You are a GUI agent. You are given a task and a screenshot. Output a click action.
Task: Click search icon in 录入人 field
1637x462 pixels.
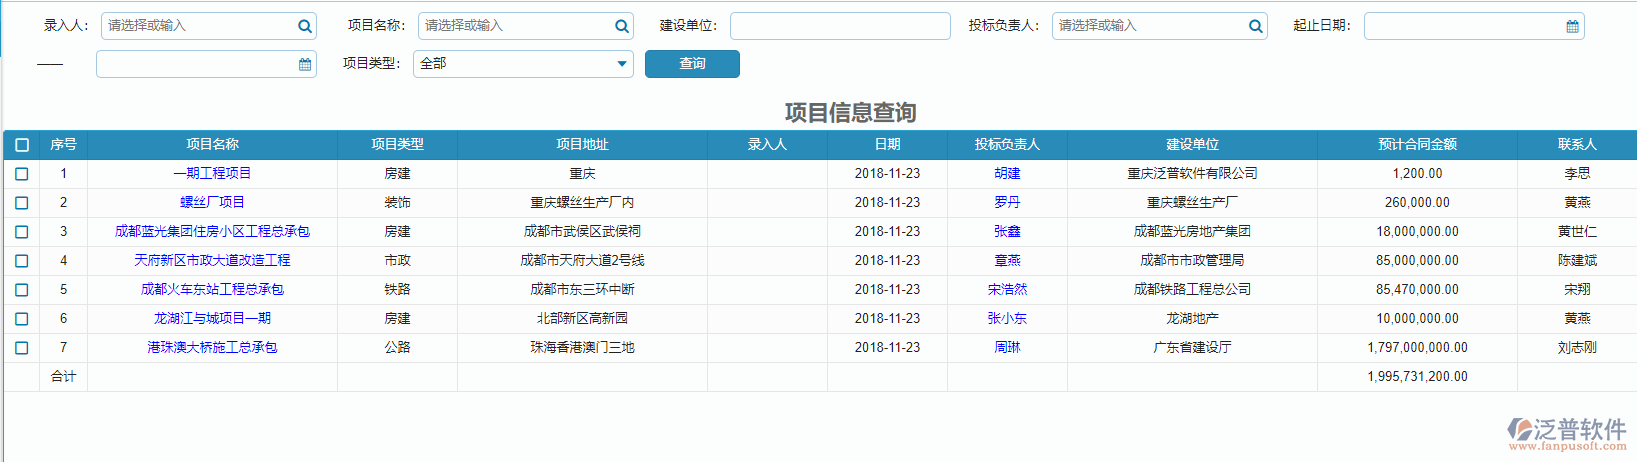[x=304, y=26]
